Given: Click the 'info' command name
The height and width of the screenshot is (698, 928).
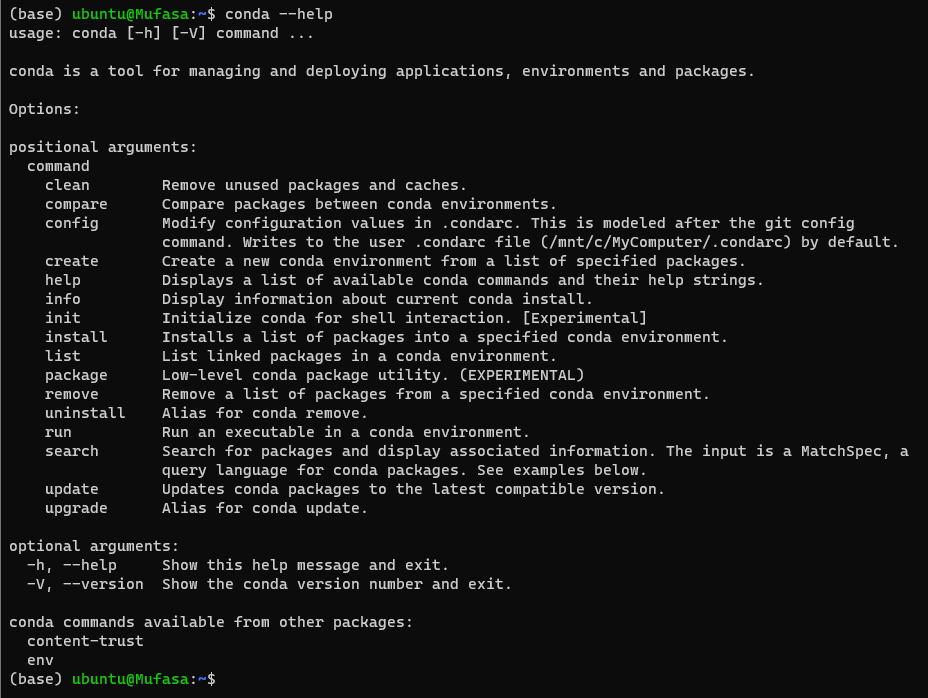Looking at the screenshot, I should click(x=63, y=299).
